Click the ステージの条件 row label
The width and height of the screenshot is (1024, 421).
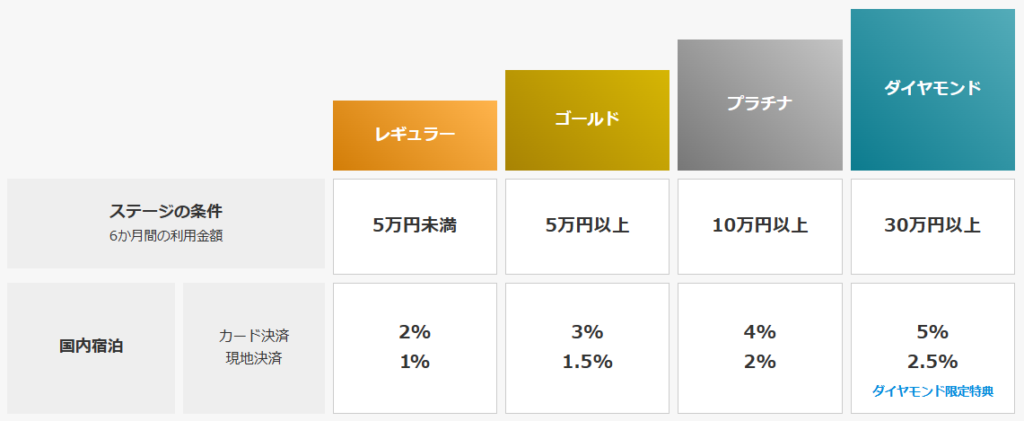166,211
